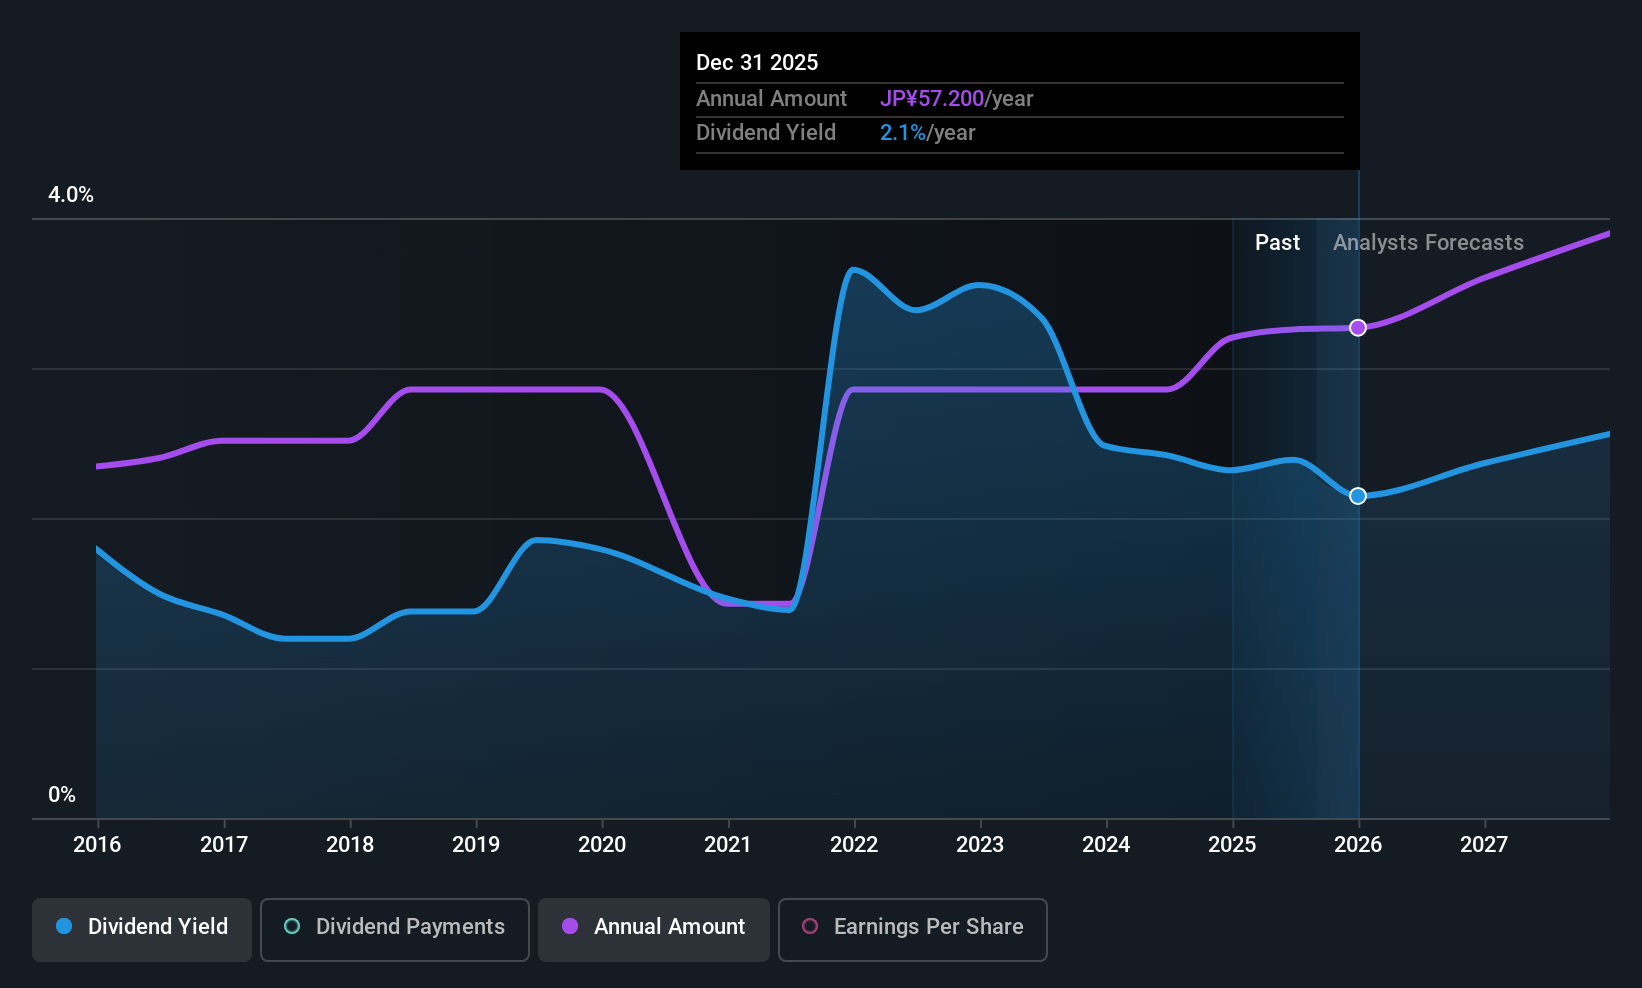The height and width of the screenshot is (988, 1642).
Task: Click the 2021 x-axis label
Action: point(728,845)
